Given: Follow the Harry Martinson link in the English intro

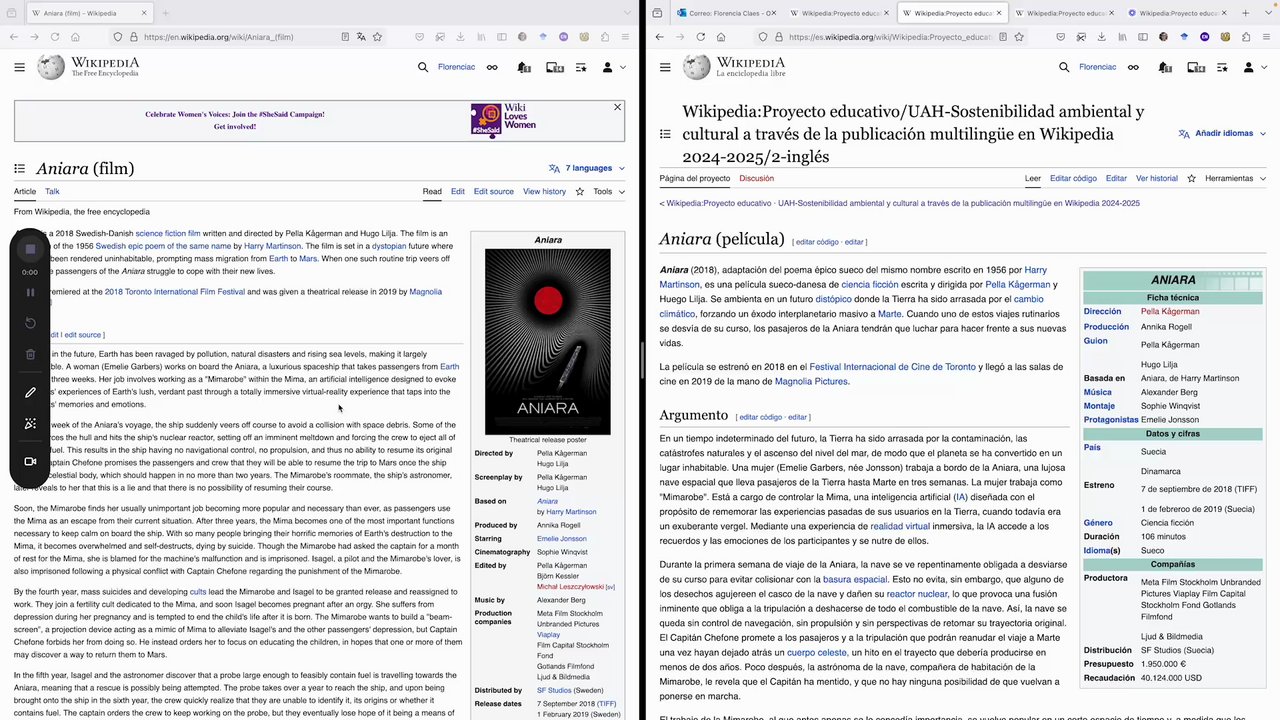Looking at the screenshot, I should click(273, 246).
